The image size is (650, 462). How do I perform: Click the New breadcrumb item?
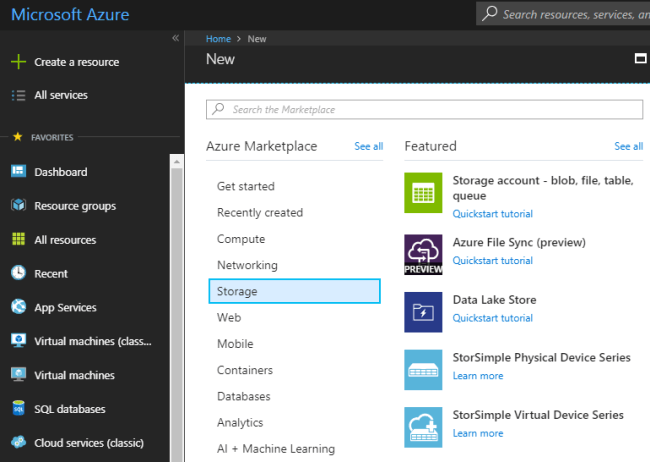[x=257, y=39]
